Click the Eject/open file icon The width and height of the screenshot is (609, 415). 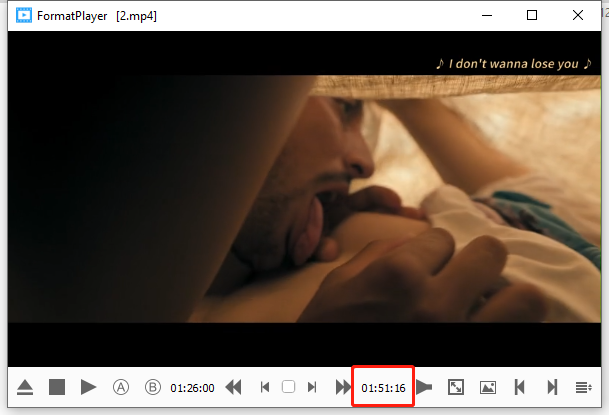(x=24, y=387)
